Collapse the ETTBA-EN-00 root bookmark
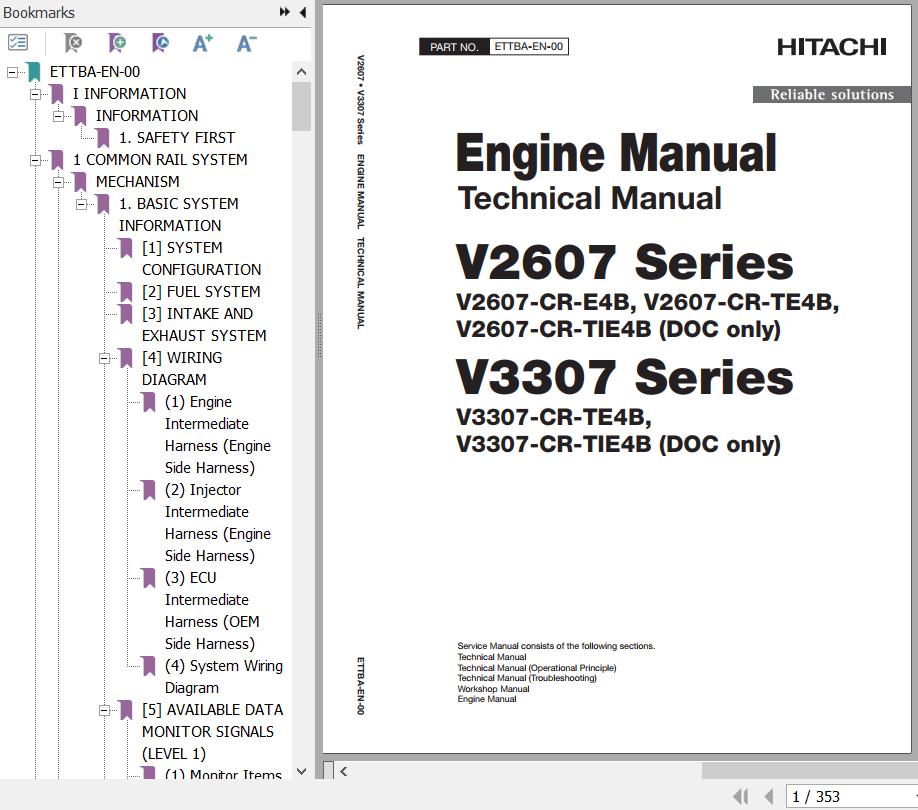 pyautogui.click(x=12, y=72)
